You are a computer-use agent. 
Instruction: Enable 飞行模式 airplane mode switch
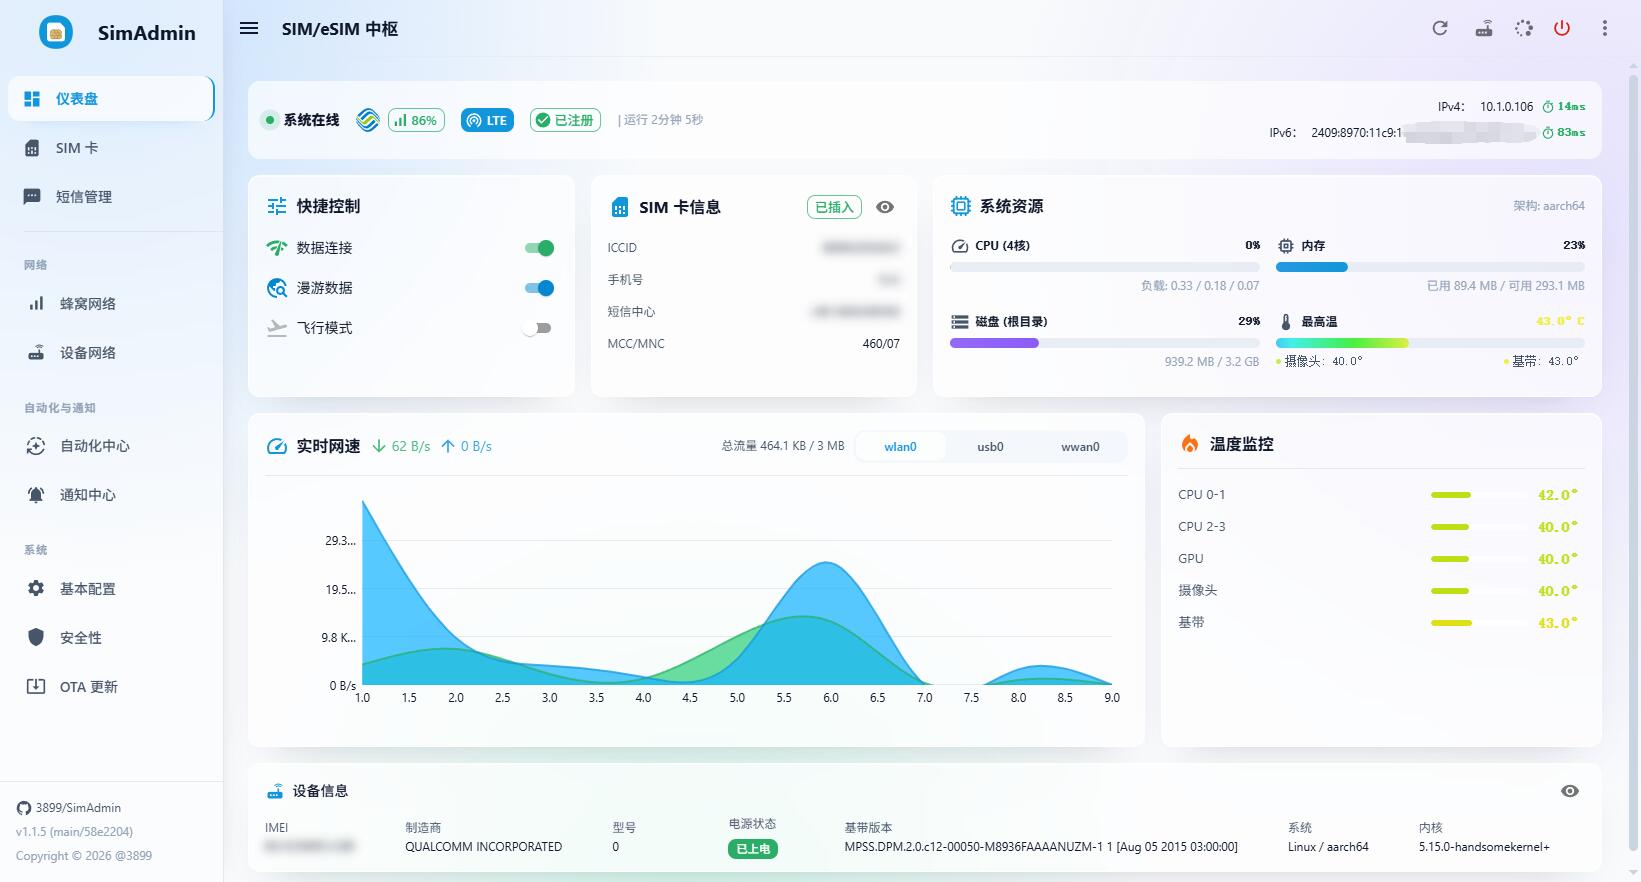point(538,328)
